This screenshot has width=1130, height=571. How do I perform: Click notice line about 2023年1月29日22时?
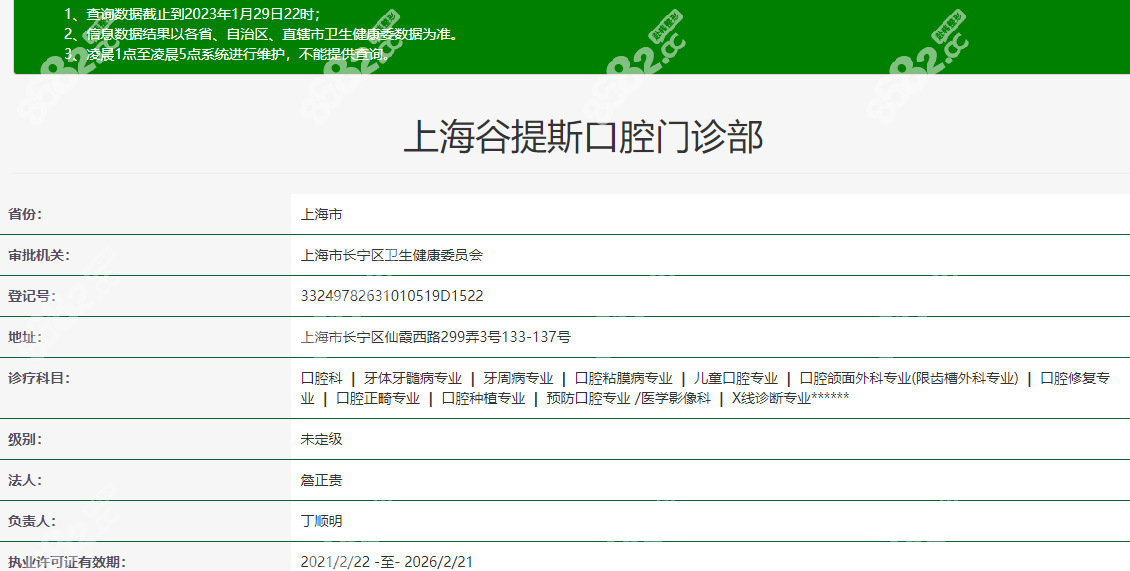pos(192,14)
